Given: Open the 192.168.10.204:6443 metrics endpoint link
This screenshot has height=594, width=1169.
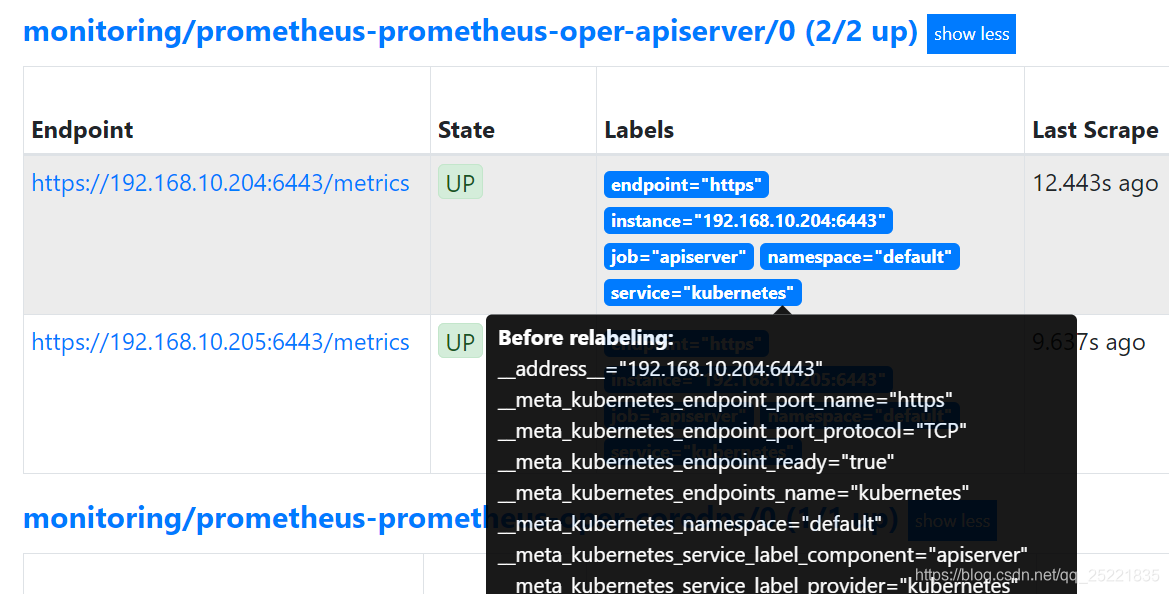Looking at the screenshot, I should [x=220, y=182].
